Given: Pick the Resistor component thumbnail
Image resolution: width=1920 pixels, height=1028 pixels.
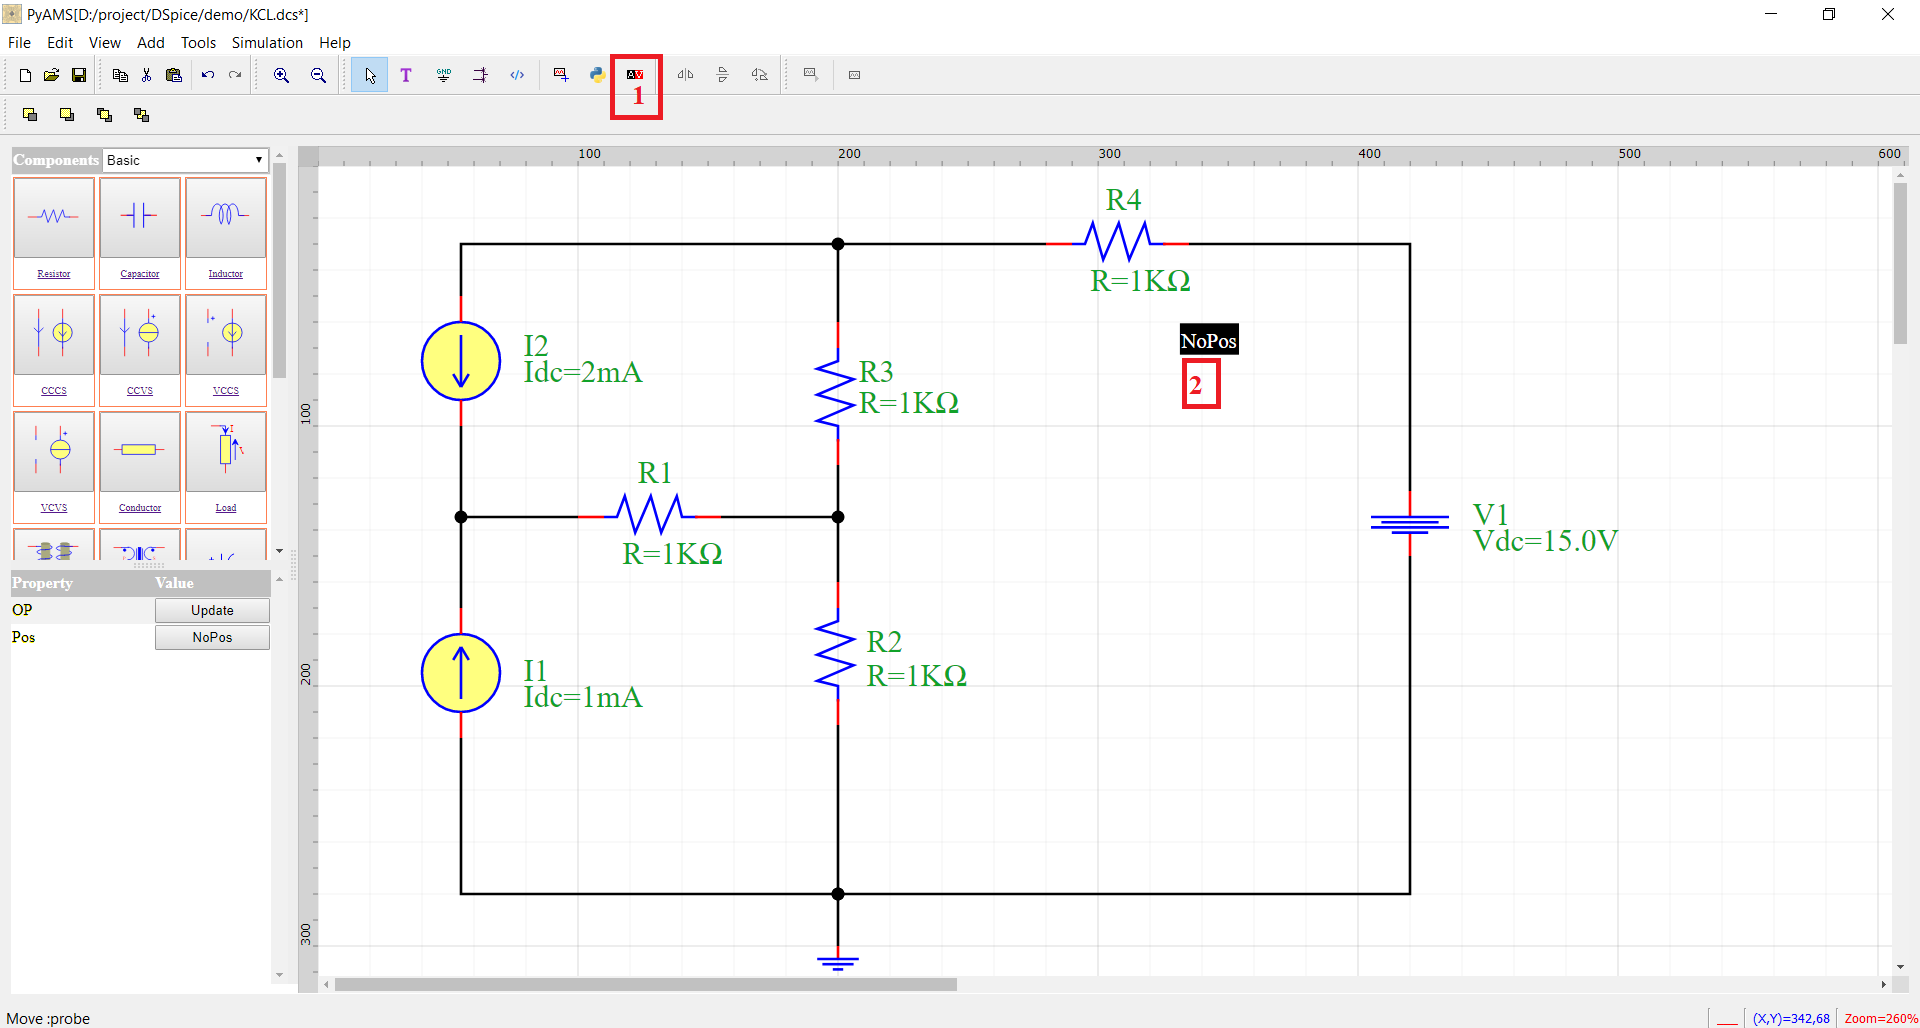Looking at the screenshot, I should [x=54, y=217].
